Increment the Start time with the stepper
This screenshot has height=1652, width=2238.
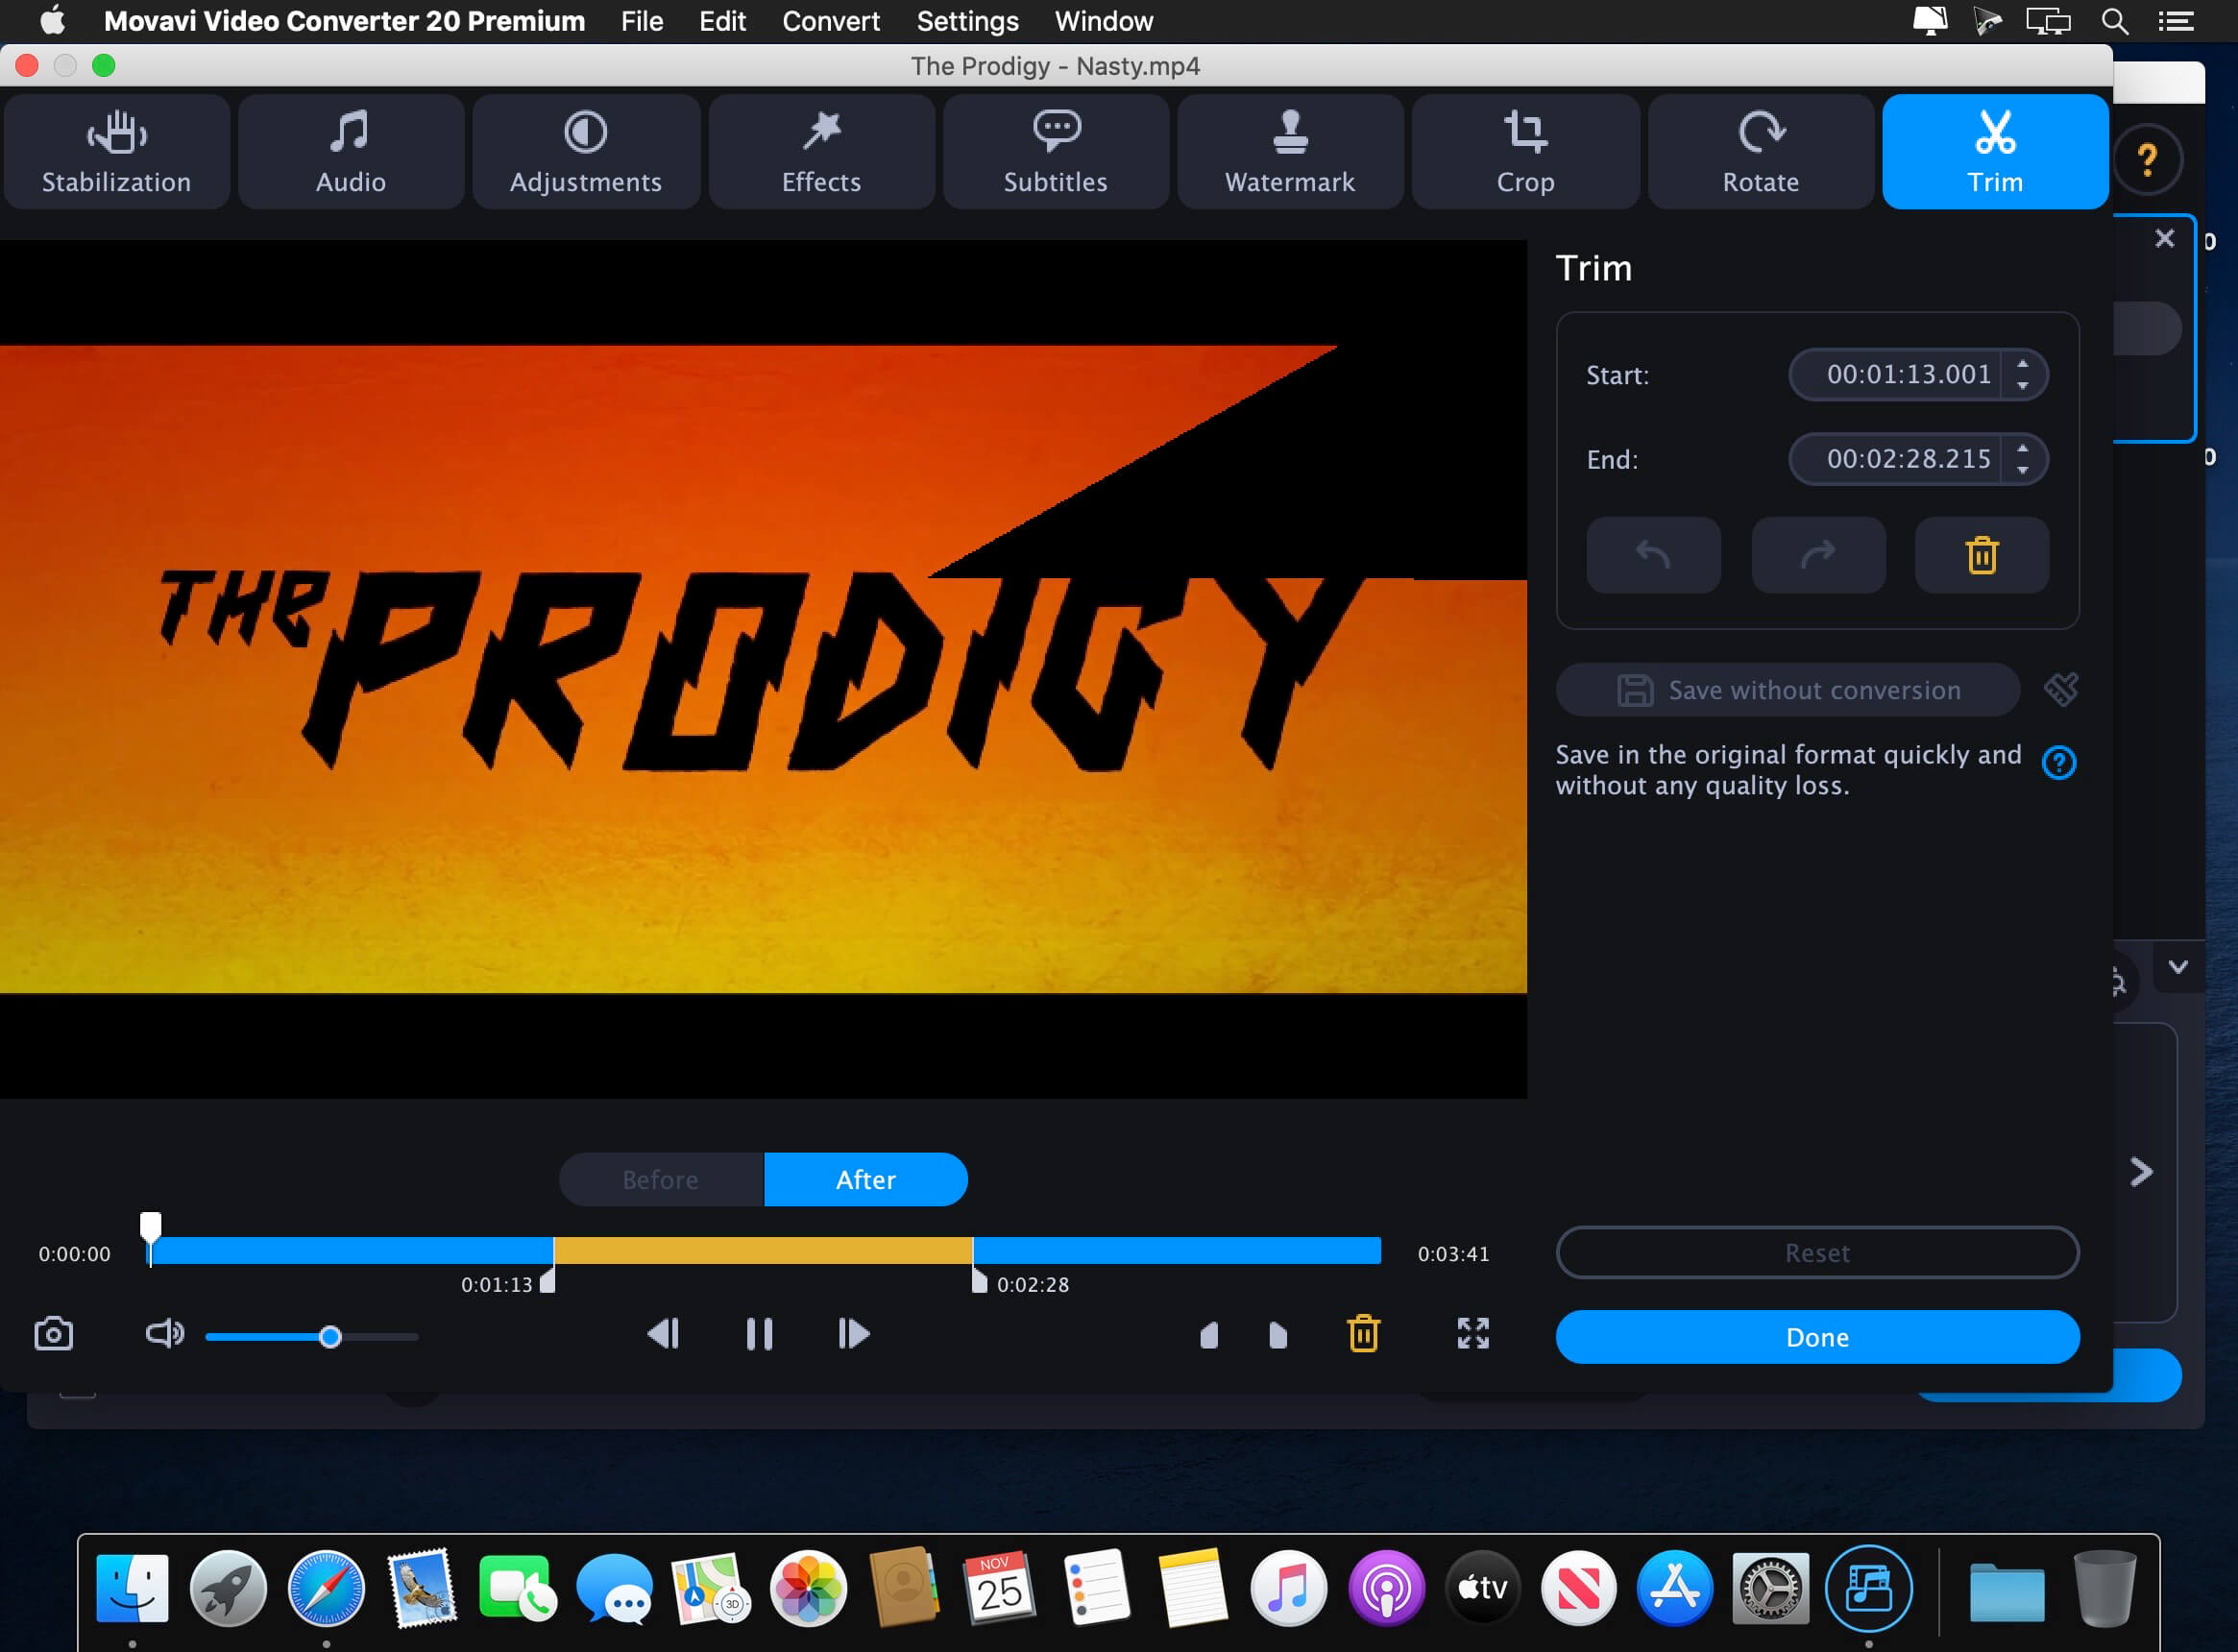click(2024, 368)
